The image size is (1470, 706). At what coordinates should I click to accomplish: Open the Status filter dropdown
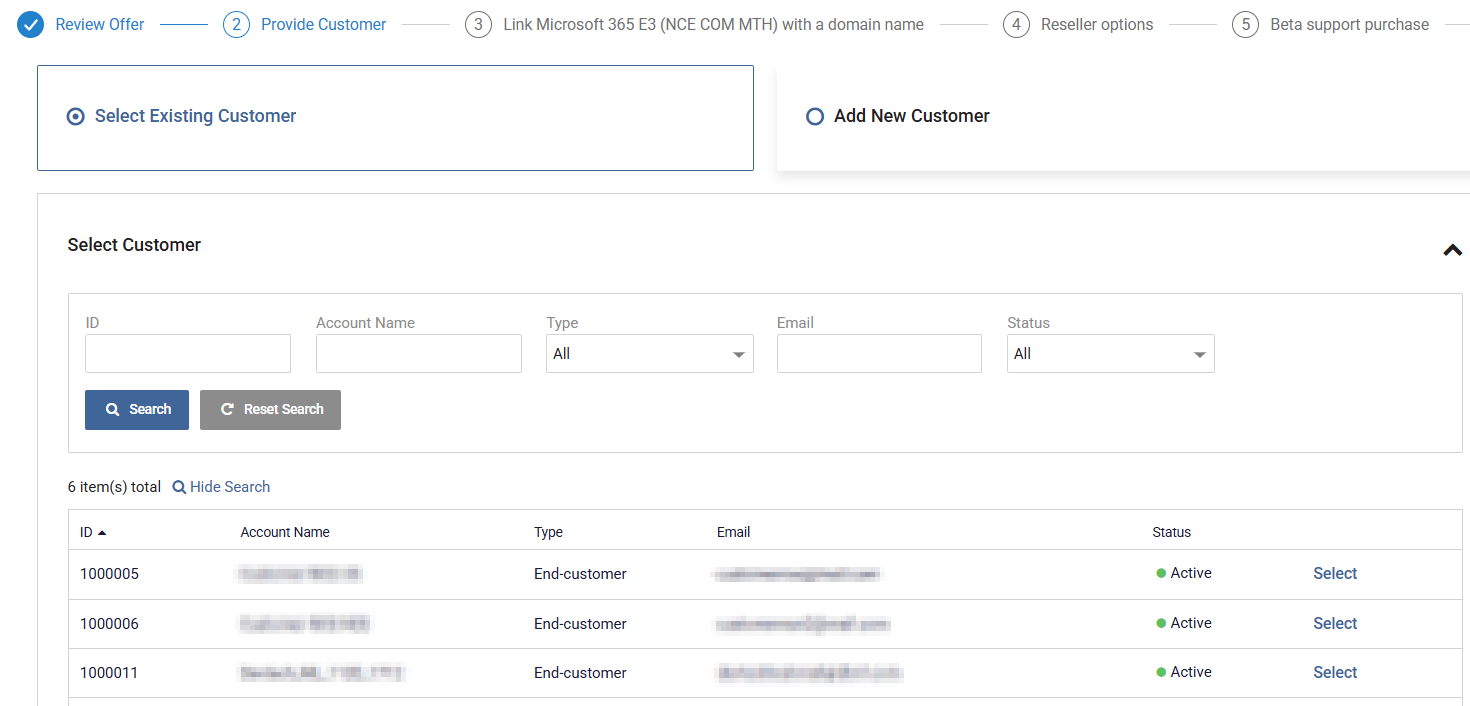point(1110,354)
